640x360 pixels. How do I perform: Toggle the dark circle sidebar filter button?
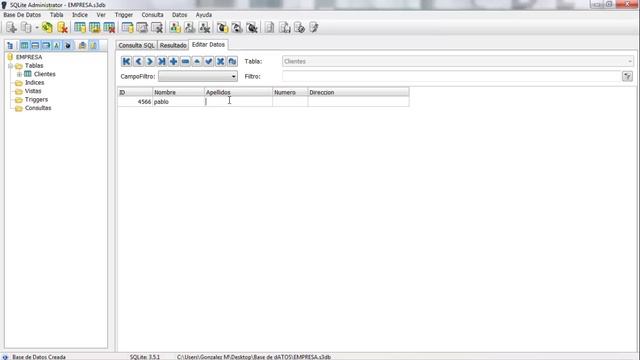68,45
